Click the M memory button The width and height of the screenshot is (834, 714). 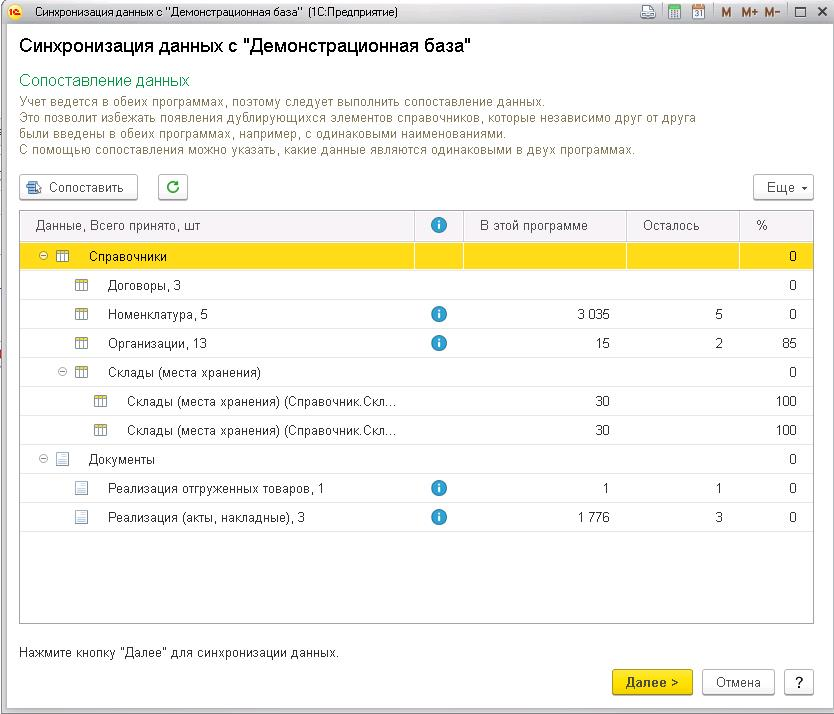tap(726, 12)
